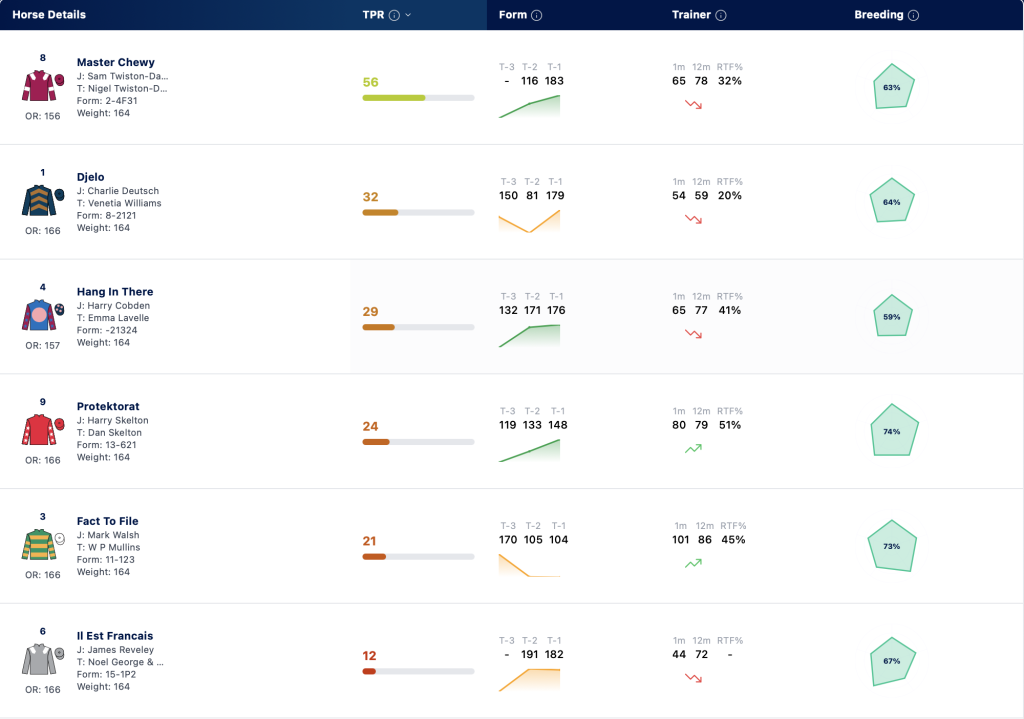Open the Fact To File horse link

[x=108, y=521]
